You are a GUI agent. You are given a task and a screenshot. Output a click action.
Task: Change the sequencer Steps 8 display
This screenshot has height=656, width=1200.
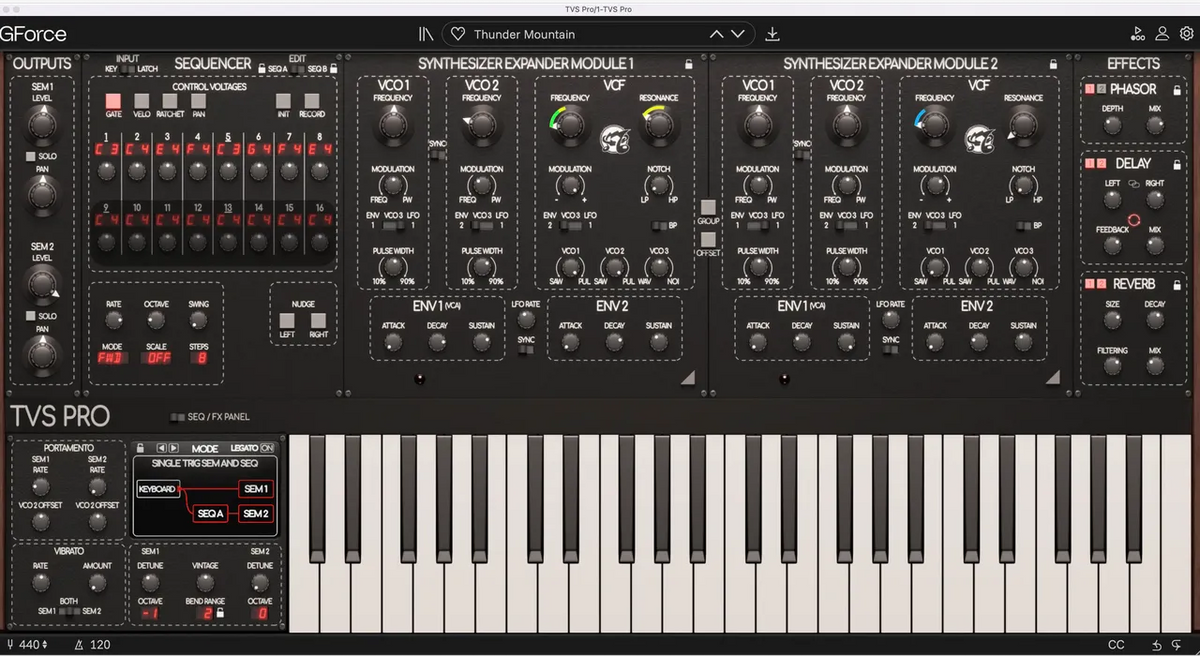pos(198,356)
